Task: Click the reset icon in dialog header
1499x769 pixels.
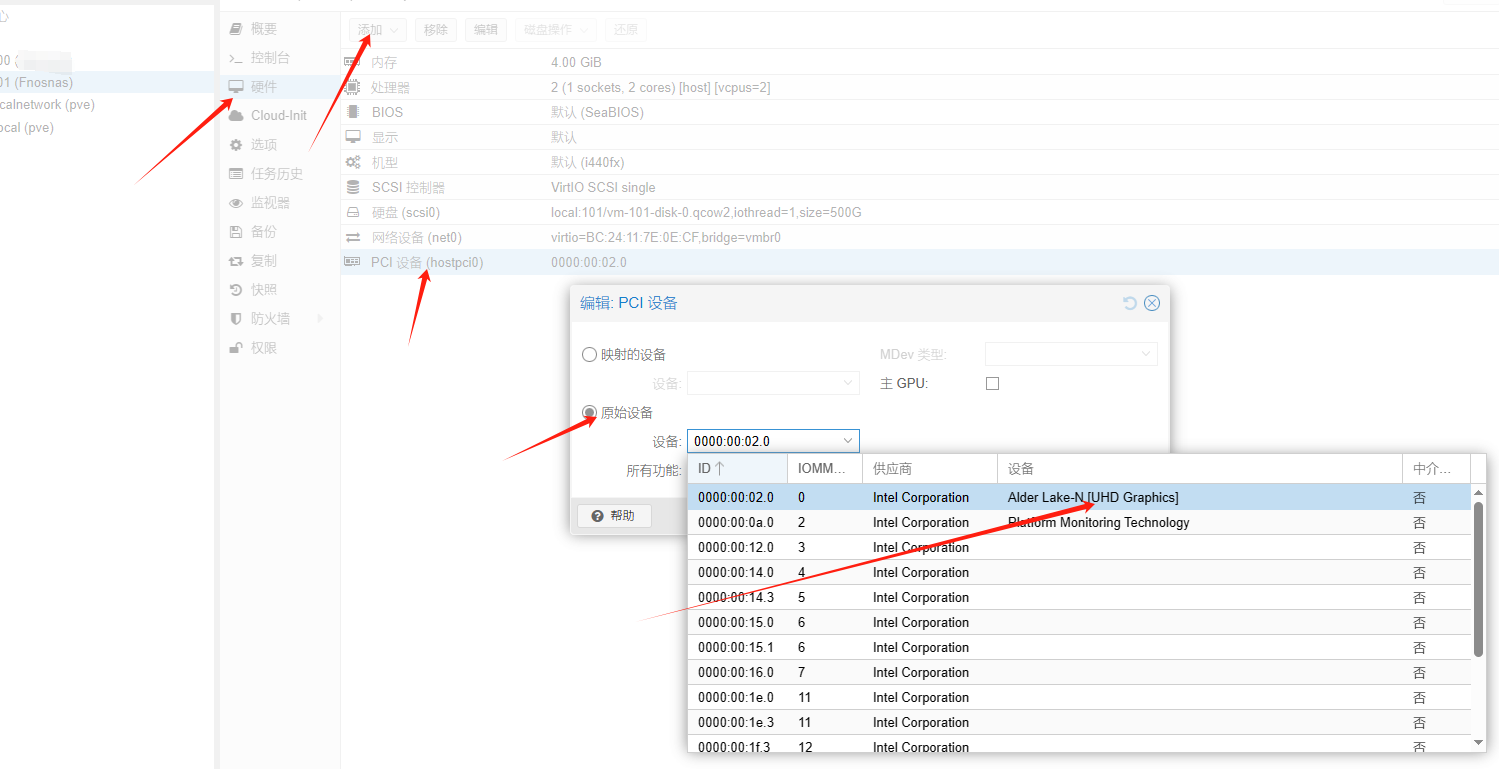Action: coord(1130,303)
